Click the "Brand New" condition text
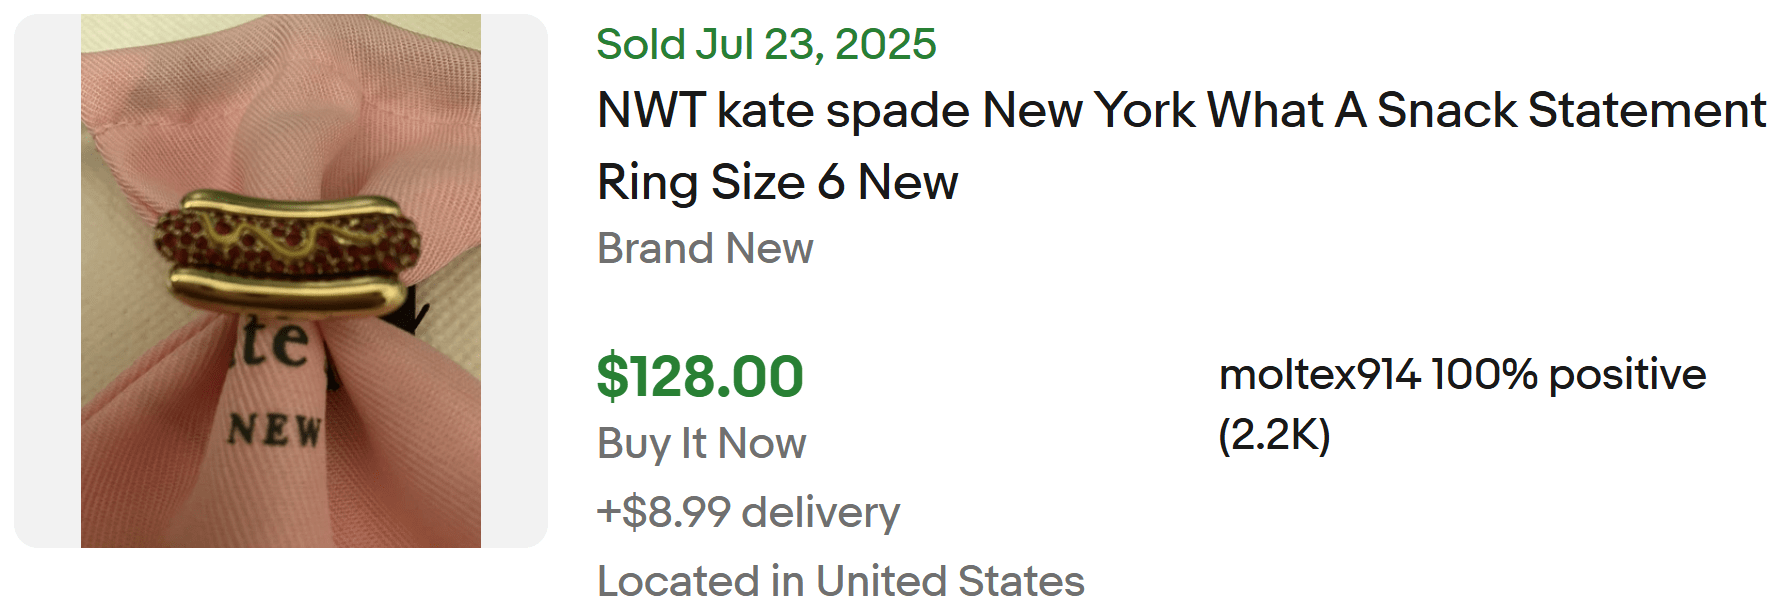The width and height of the screenshot is (1785, 610). tap(705, 248)
